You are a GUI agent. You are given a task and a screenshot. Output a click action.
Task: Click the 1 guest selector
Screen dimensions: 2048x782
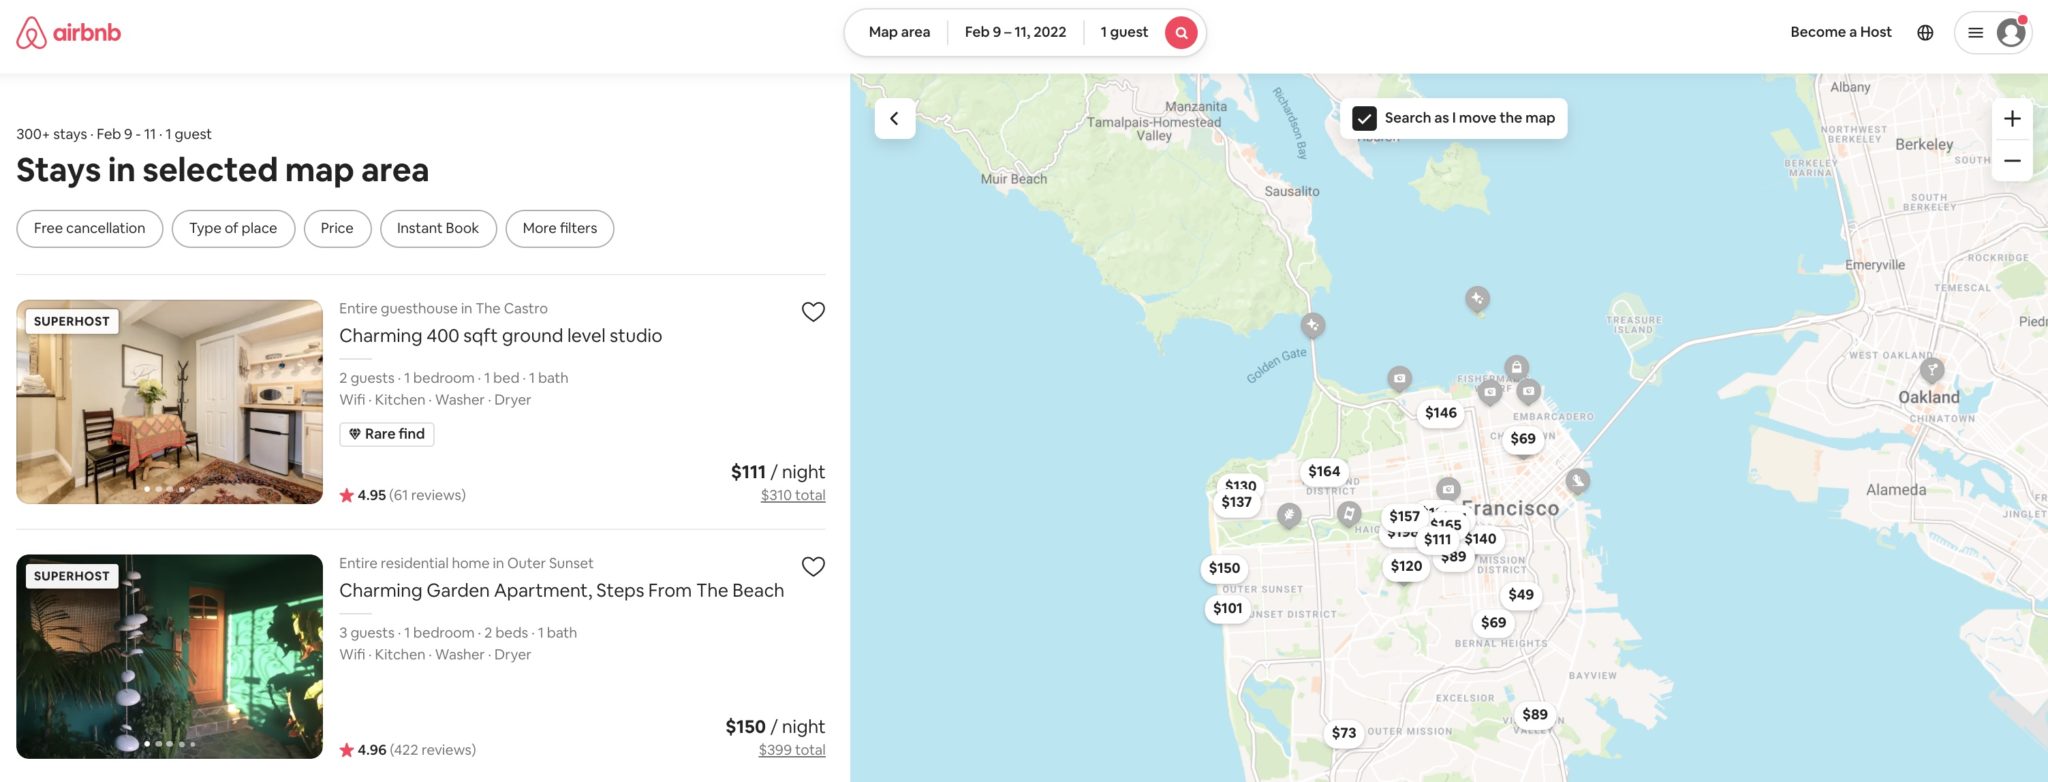(x=1123, y=31)
